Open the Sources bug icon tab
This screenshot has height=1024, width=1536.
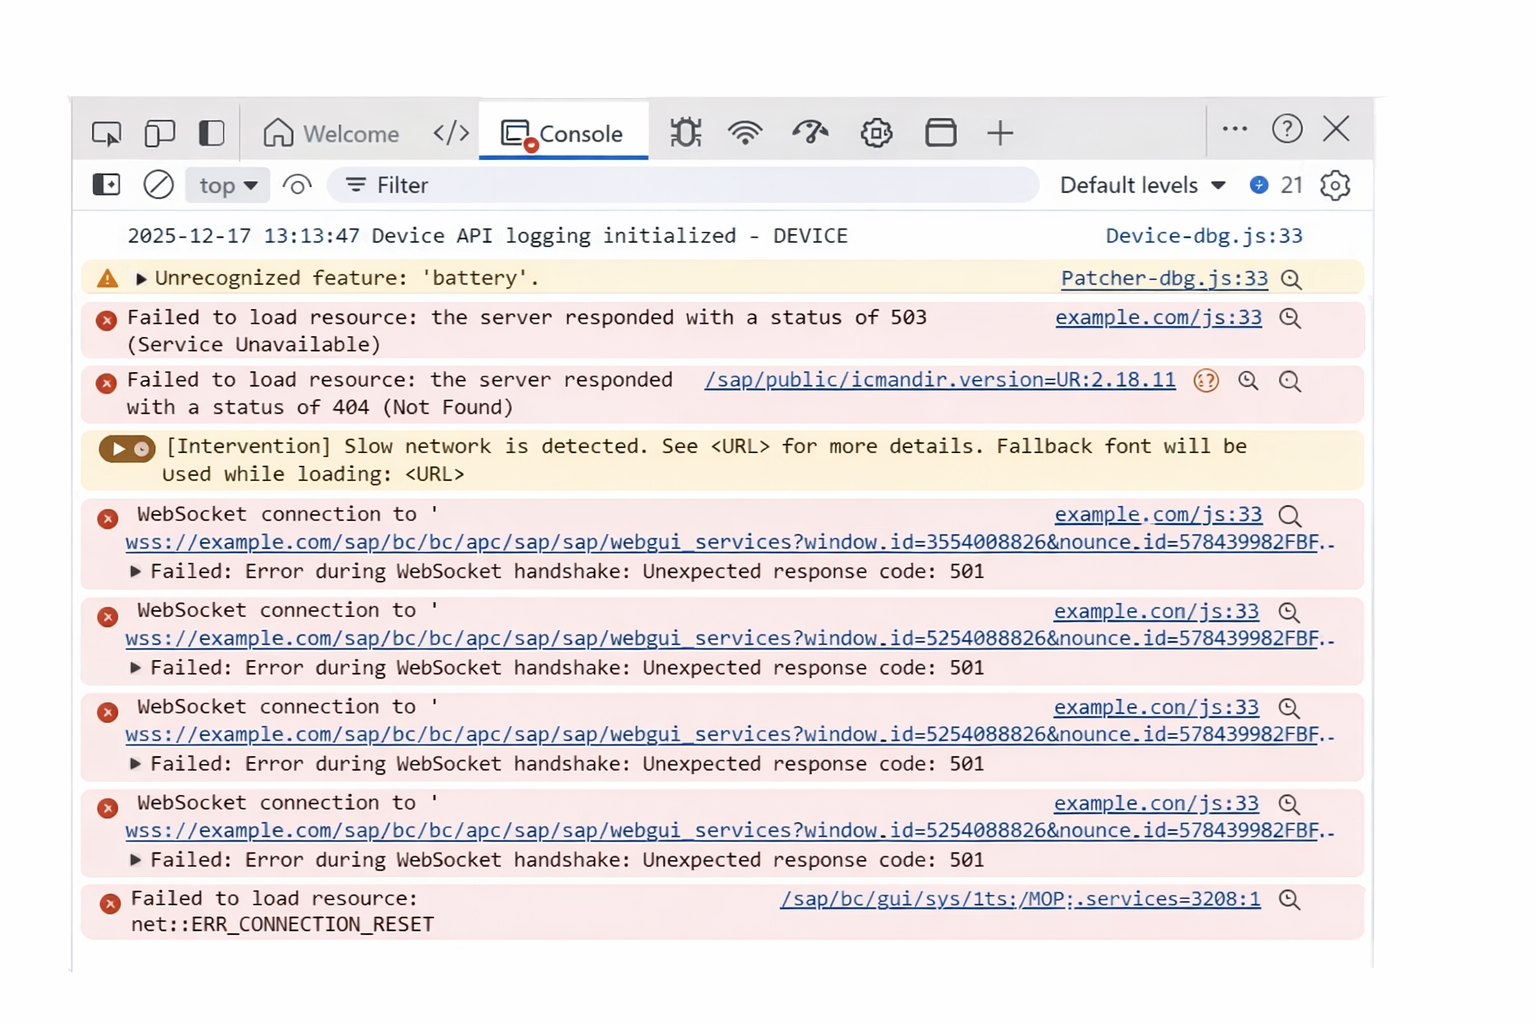pos(685,133)
